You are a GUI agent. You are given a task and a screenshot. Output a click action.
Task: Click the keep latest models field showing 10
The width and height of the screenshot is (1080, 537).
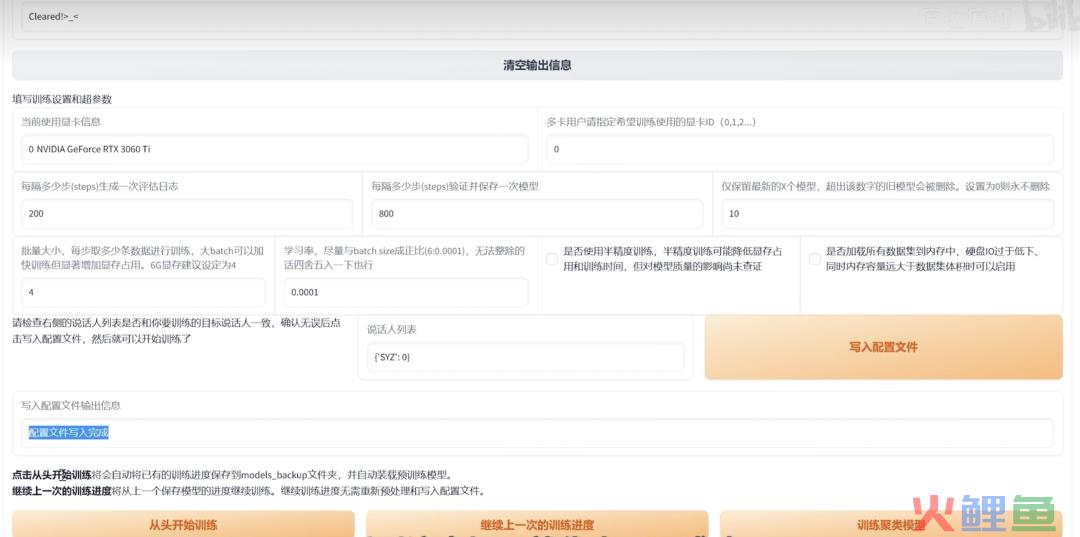887,213
